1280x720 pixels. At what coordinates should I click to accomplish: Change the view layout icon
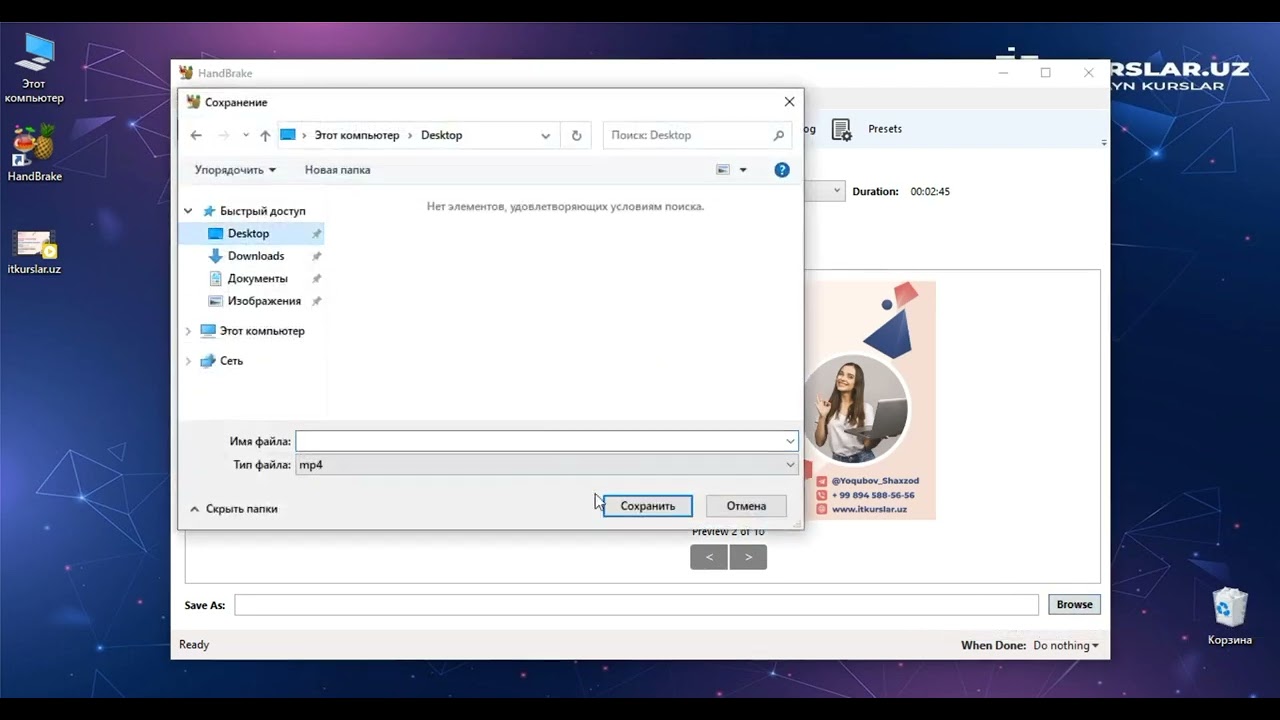click(x=723, y=170)
